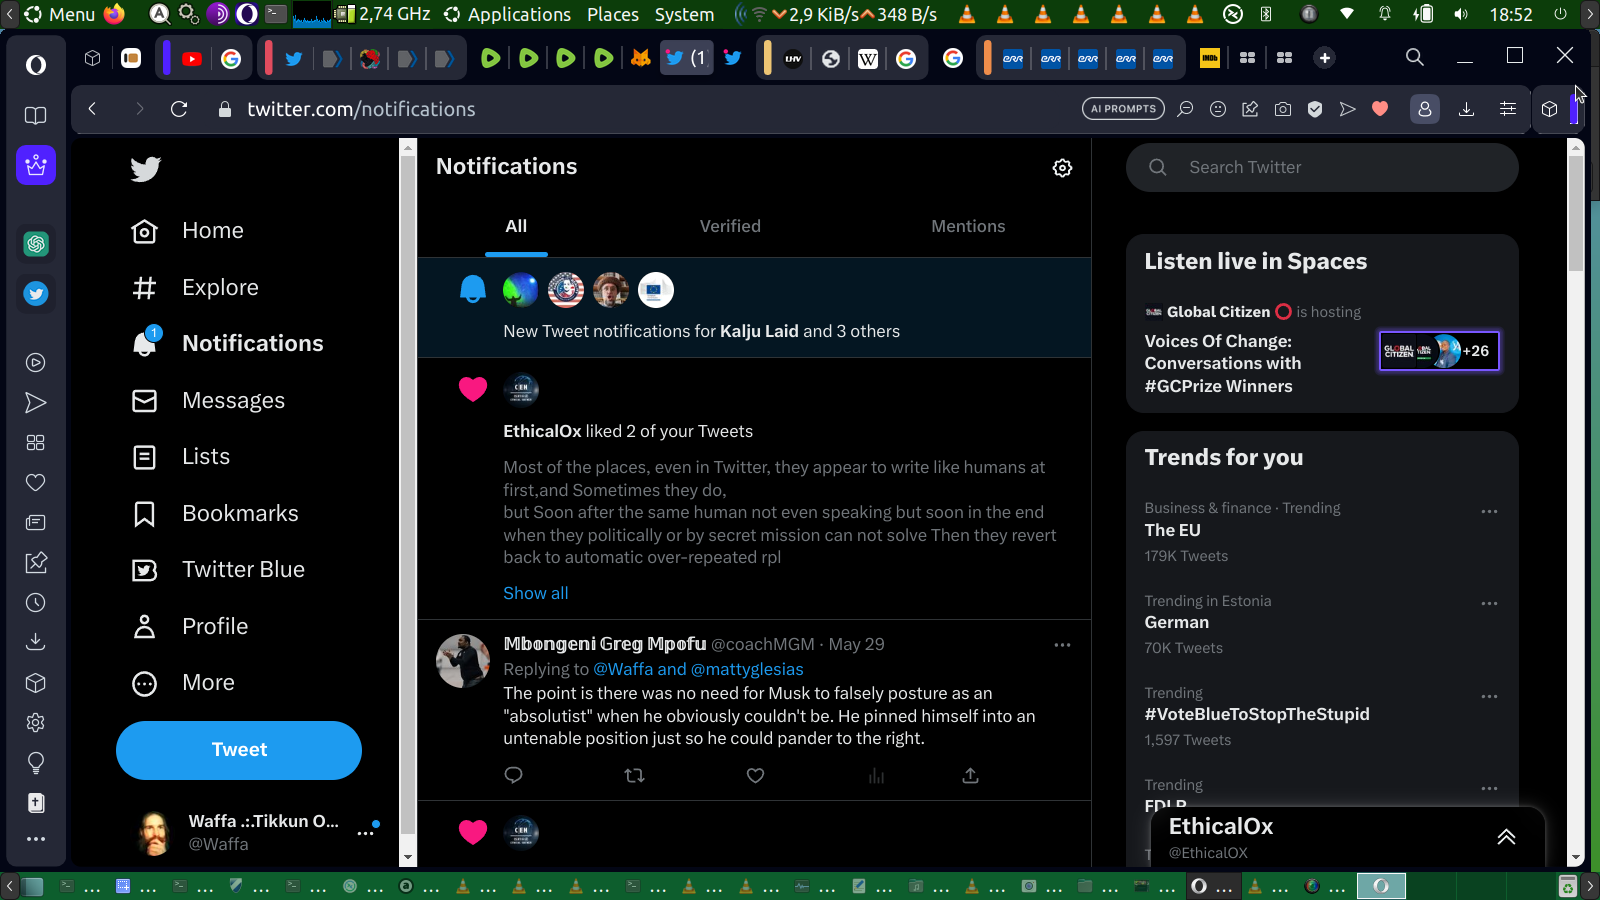Open Opera sidebar settings gear

click(36, 722)
